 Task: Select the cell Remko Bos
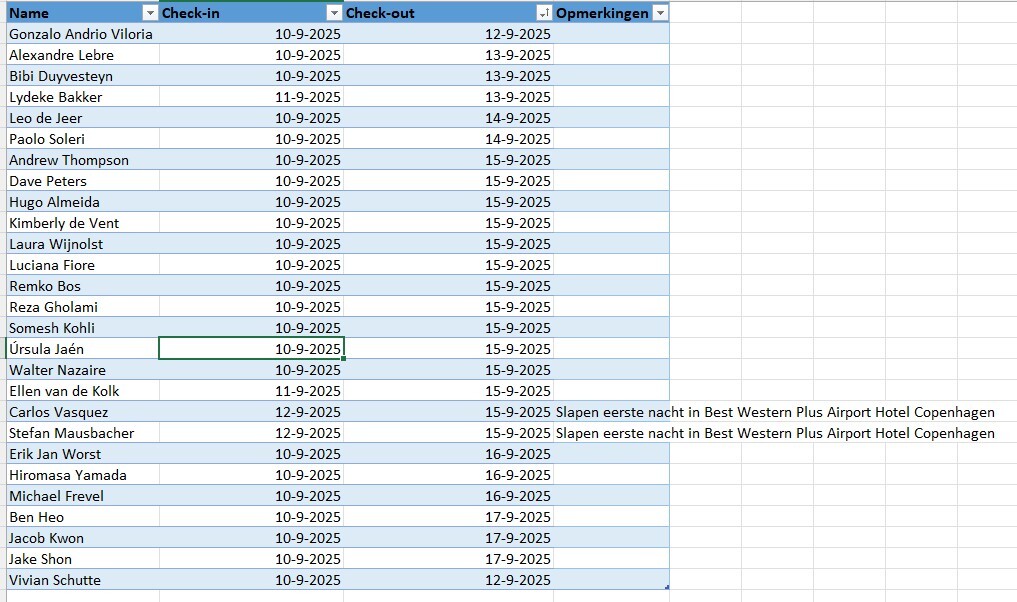click(x=82, y=286)
